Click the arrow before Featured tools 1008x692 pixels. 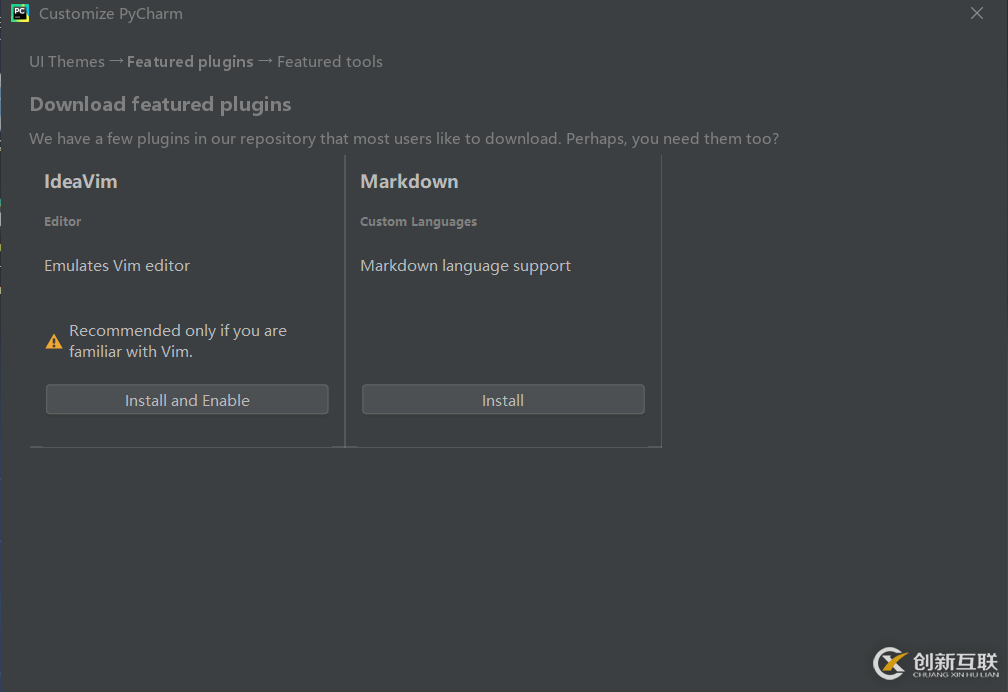pos(265,62)
